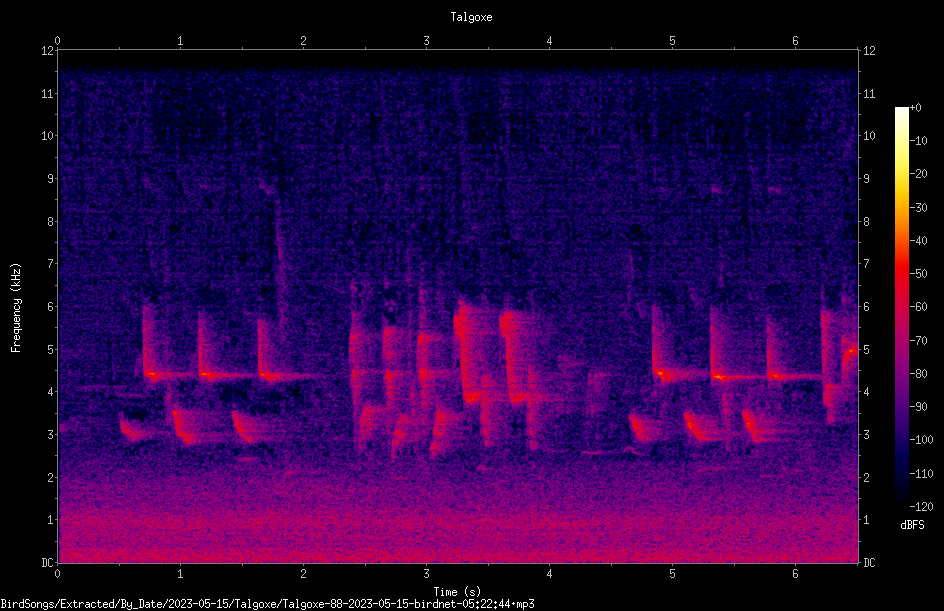The height and width of the screenshot is (611, 944).
Task: Click the -120 label on colorbar
Action: pos(921,506)
